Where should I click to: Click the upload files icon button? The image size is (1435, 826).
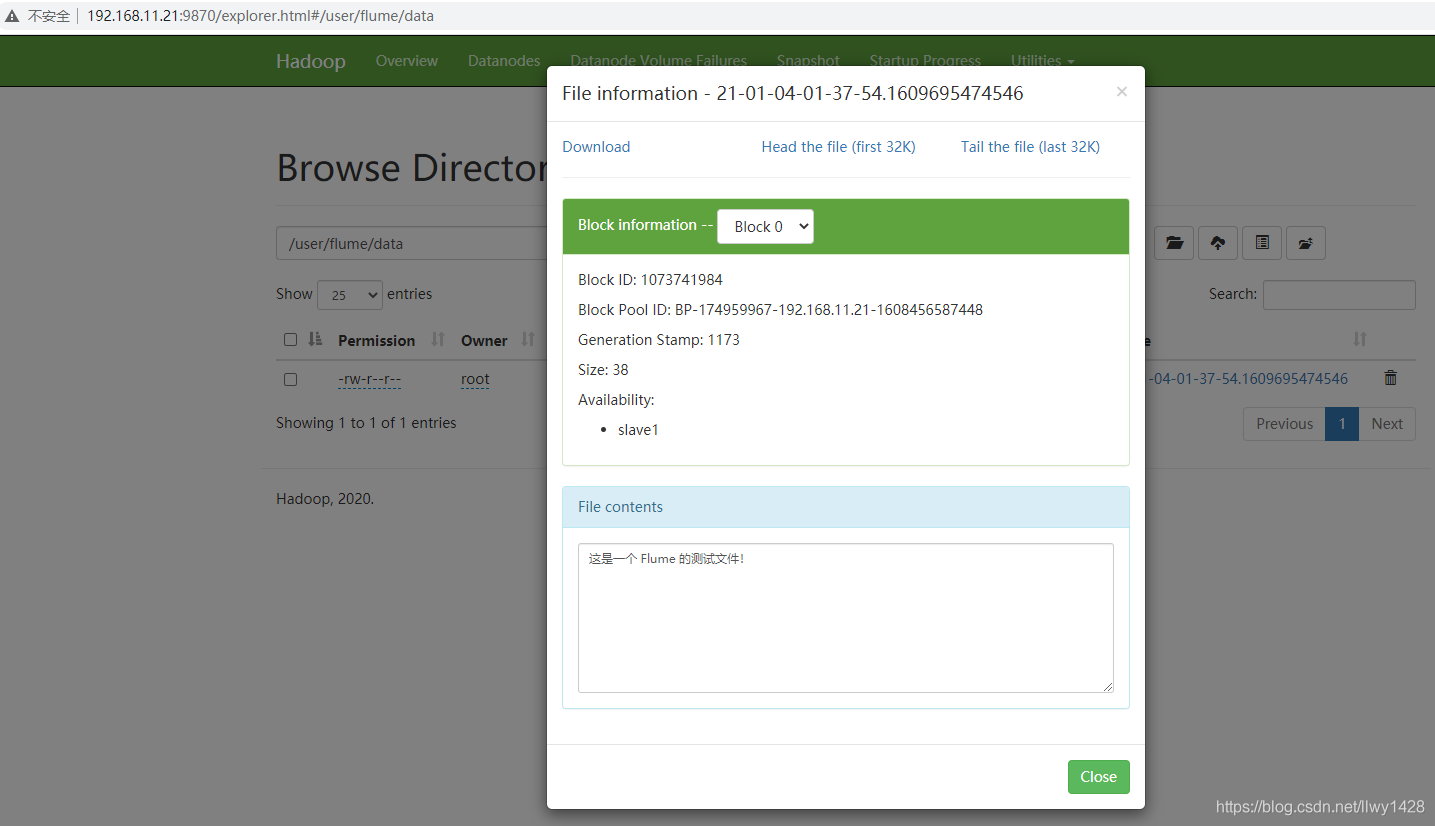(x=1218, y=243)
